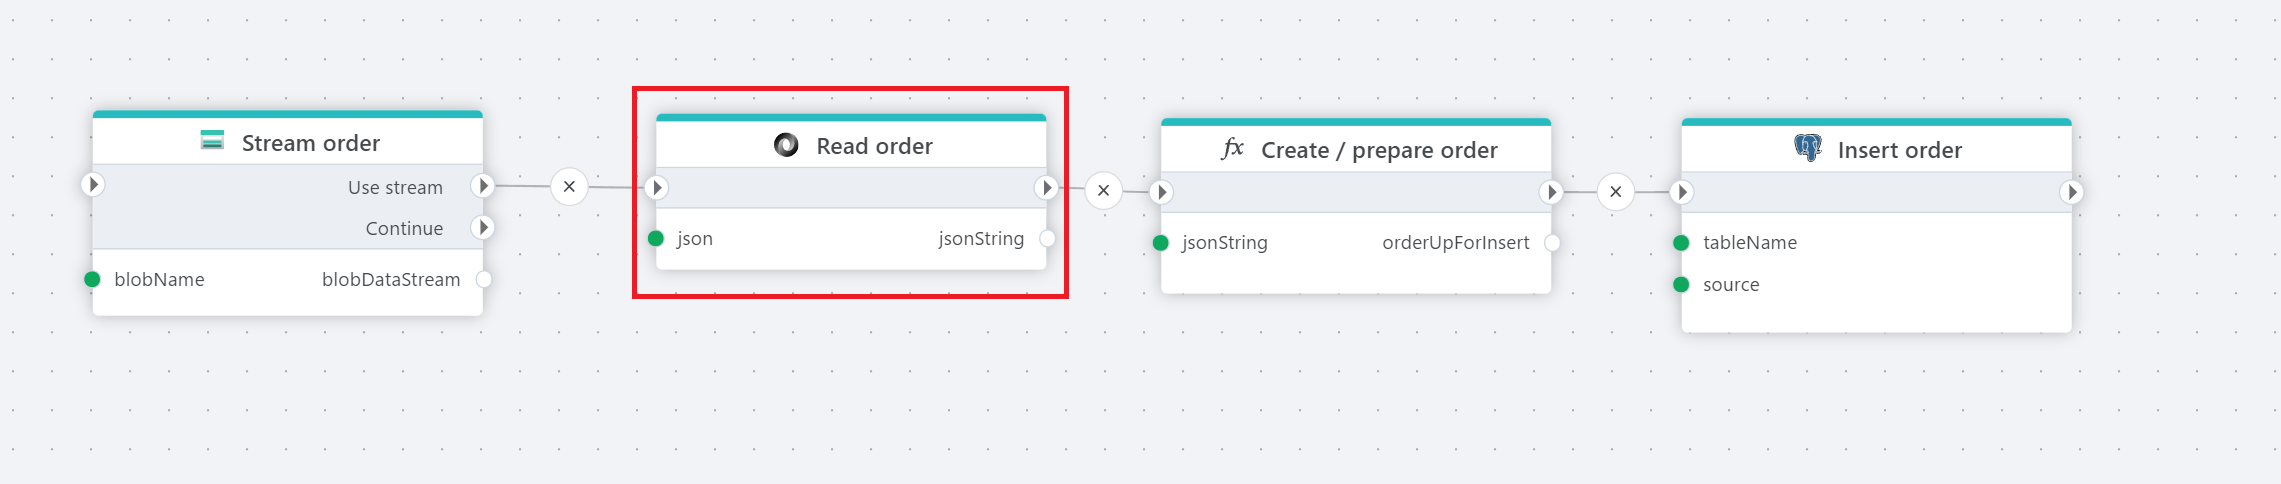Click the fx function icon
The width and height of the screenshot is (2281, 484).
(x=1233, y=149)
